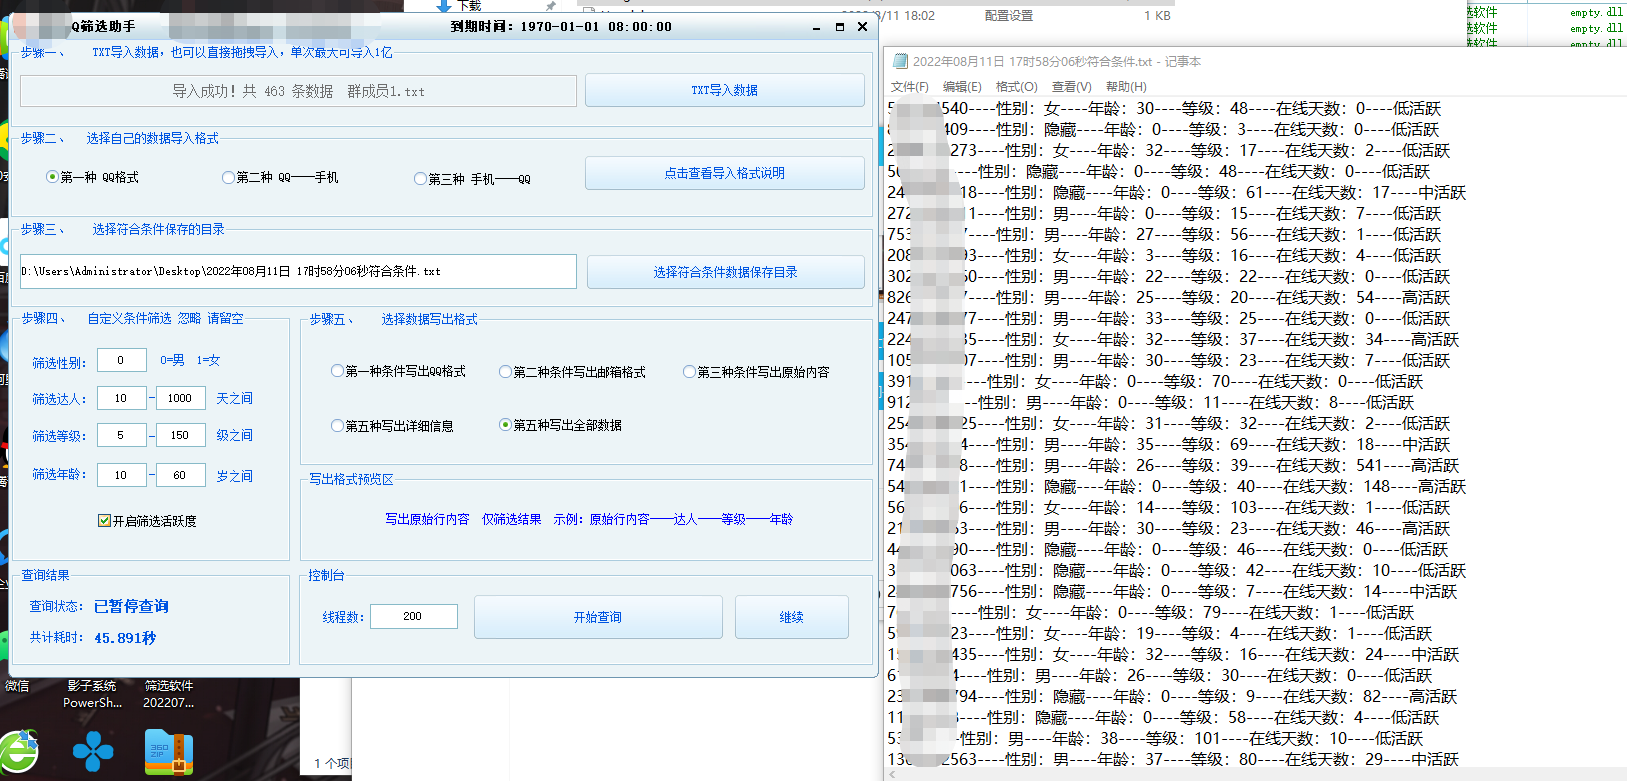Click the 筛选等级 minimum field showing 5

point(122,435)
